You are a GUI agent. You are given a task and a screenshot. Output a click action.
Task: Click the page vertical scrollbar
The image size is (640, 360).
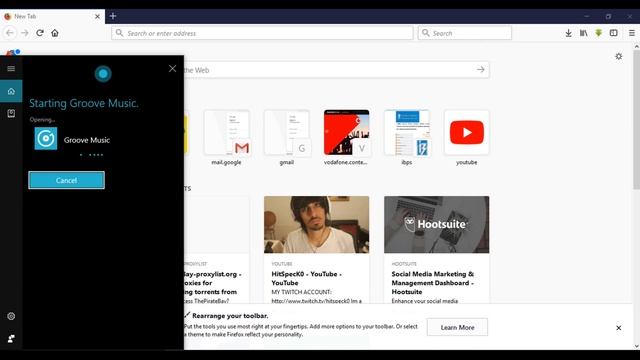[x=636, y=120]
